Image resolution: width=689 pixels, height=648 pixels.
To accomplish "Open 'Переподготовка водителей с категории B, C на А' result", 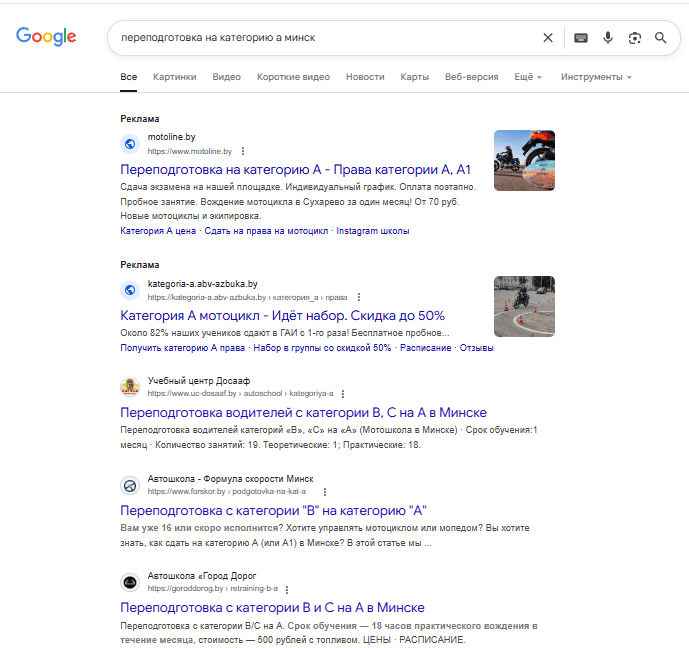I will (303, 413).
